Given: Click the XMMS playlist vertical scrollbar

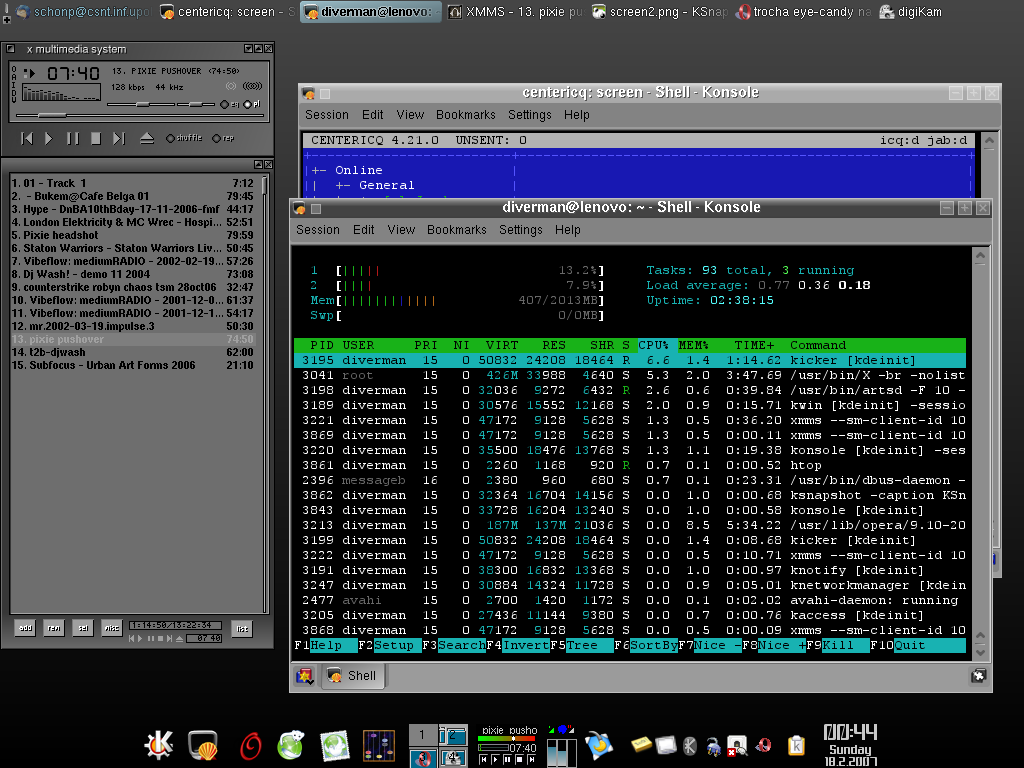Looking at the screenshot, I should pos(264,392).
